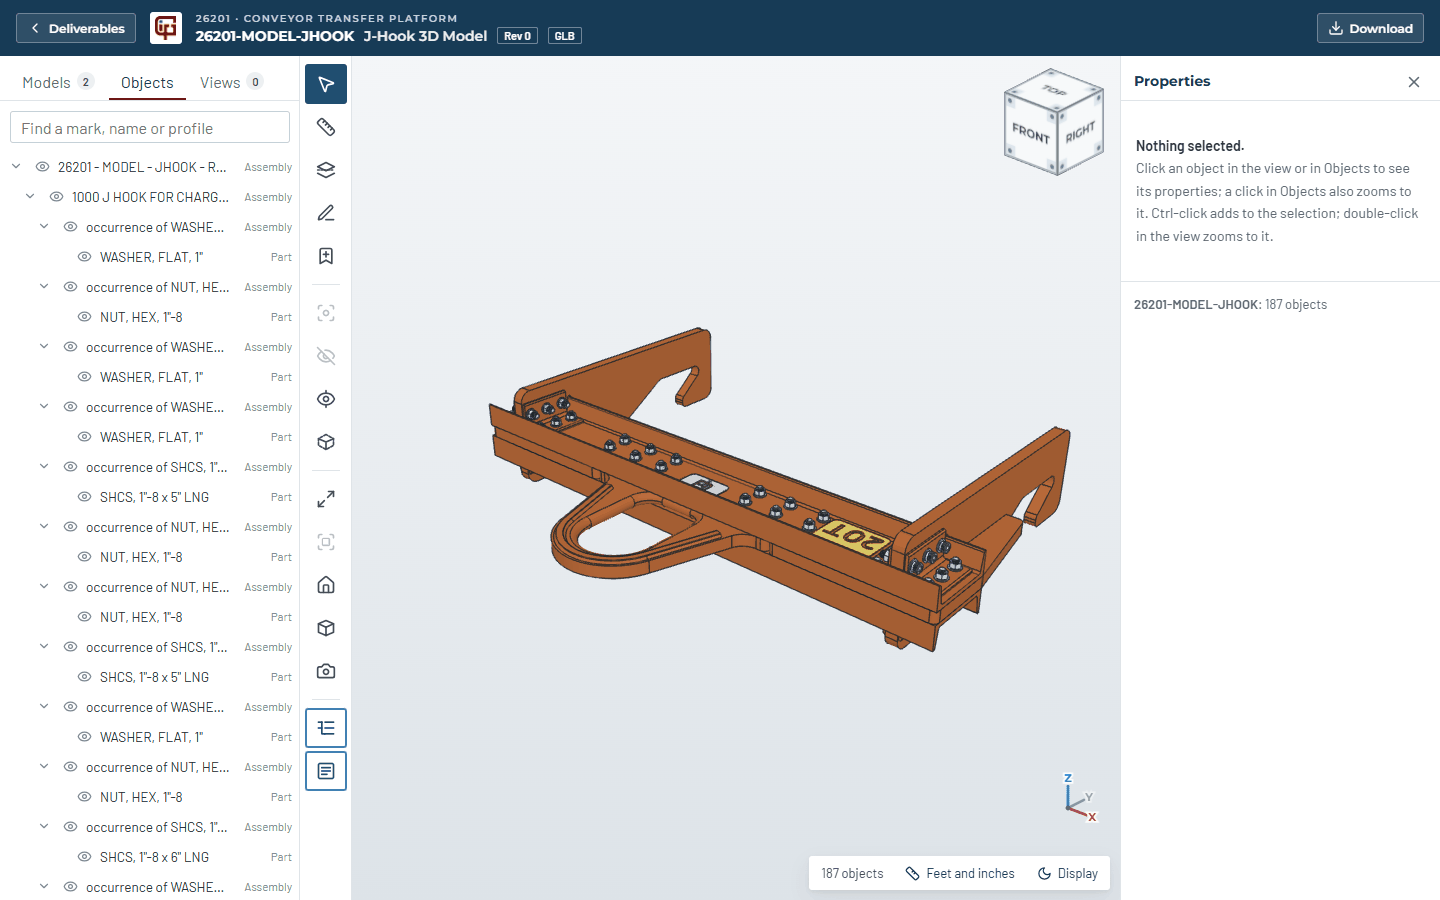Take a snapshot with the camera icon
This screenshot has height=900, width=1440.
[326, 671]
